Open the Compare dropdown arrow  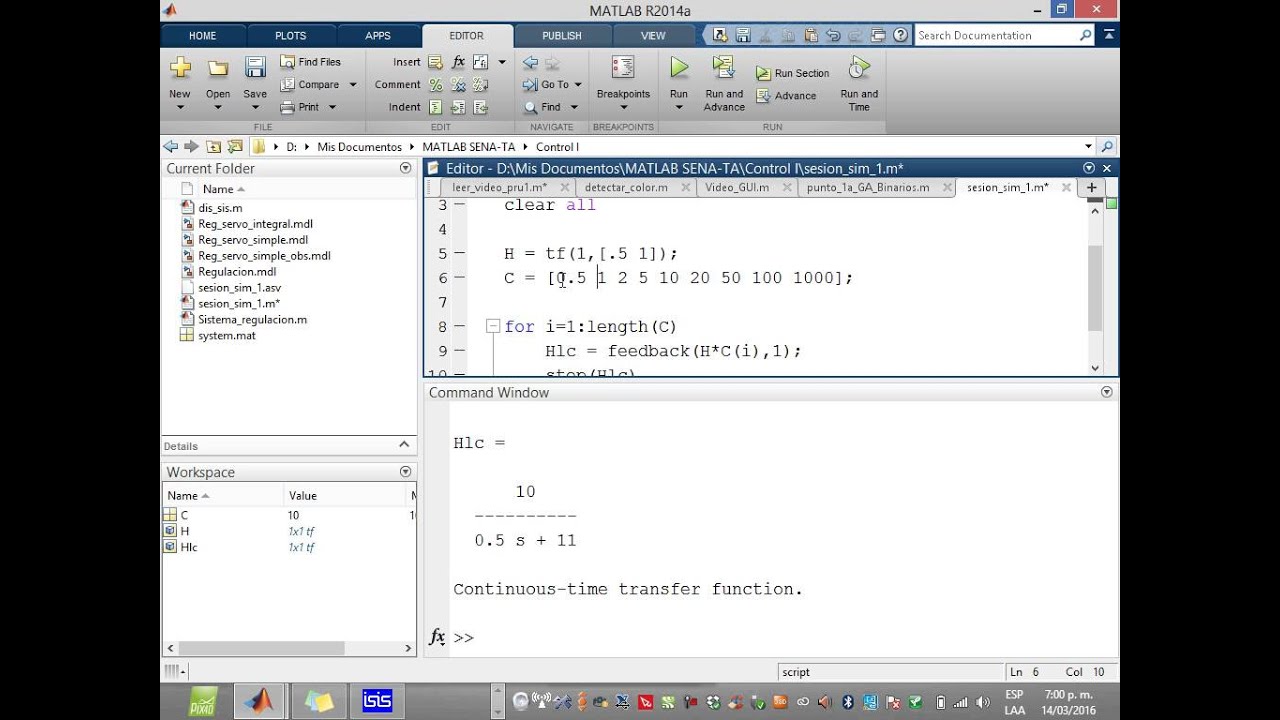pyautogui.click(x=352, y=85)
